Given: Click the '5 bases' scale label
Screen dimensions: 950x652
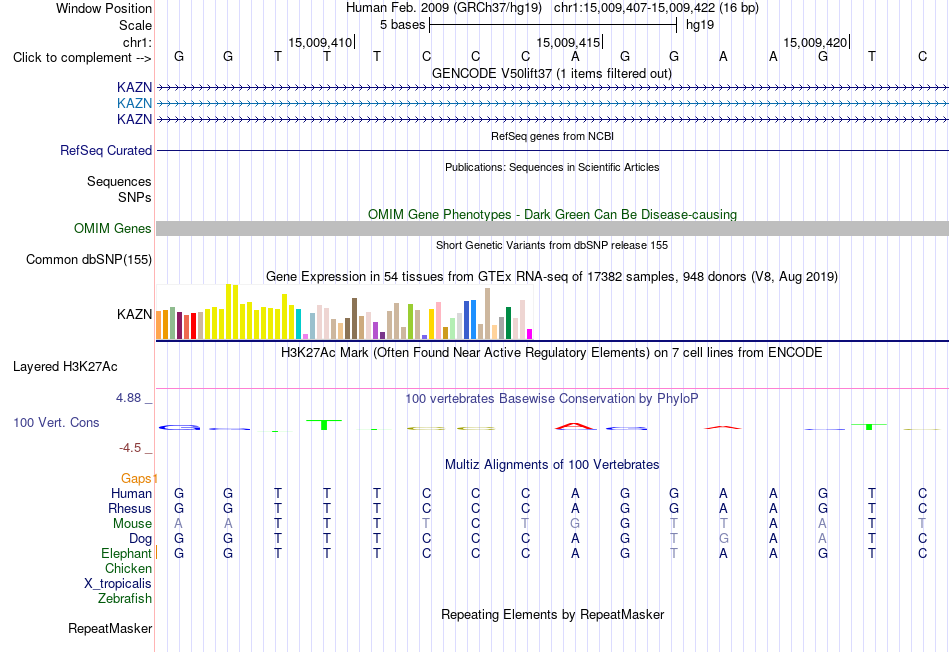Looking at the screenshot, I should click(402, 25).
